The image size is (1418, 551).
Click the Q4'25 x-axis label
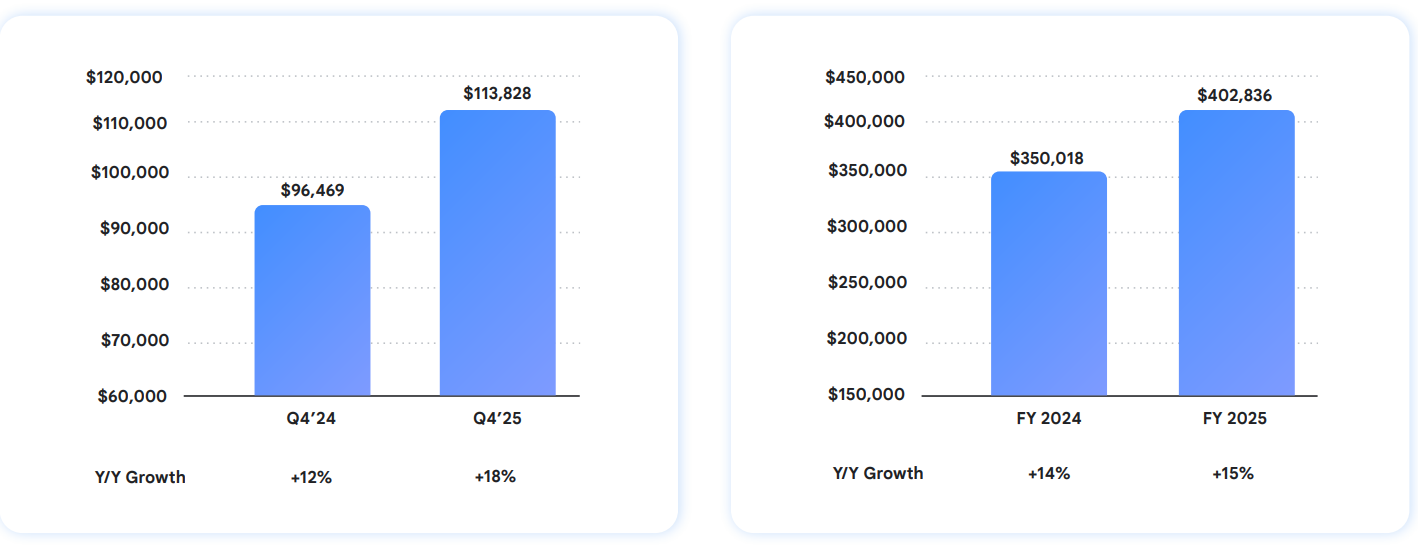(497, 419)
